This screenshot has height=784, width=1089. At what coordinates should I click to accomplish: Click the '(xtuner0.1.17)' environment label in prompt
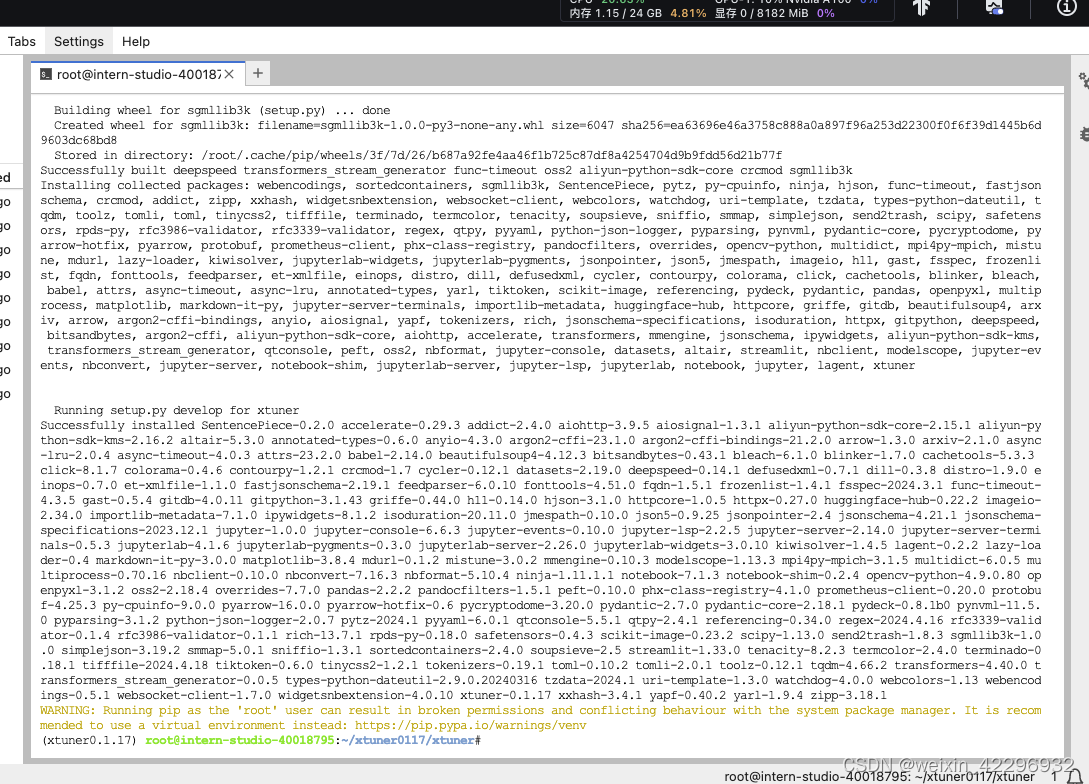[90, 740]
